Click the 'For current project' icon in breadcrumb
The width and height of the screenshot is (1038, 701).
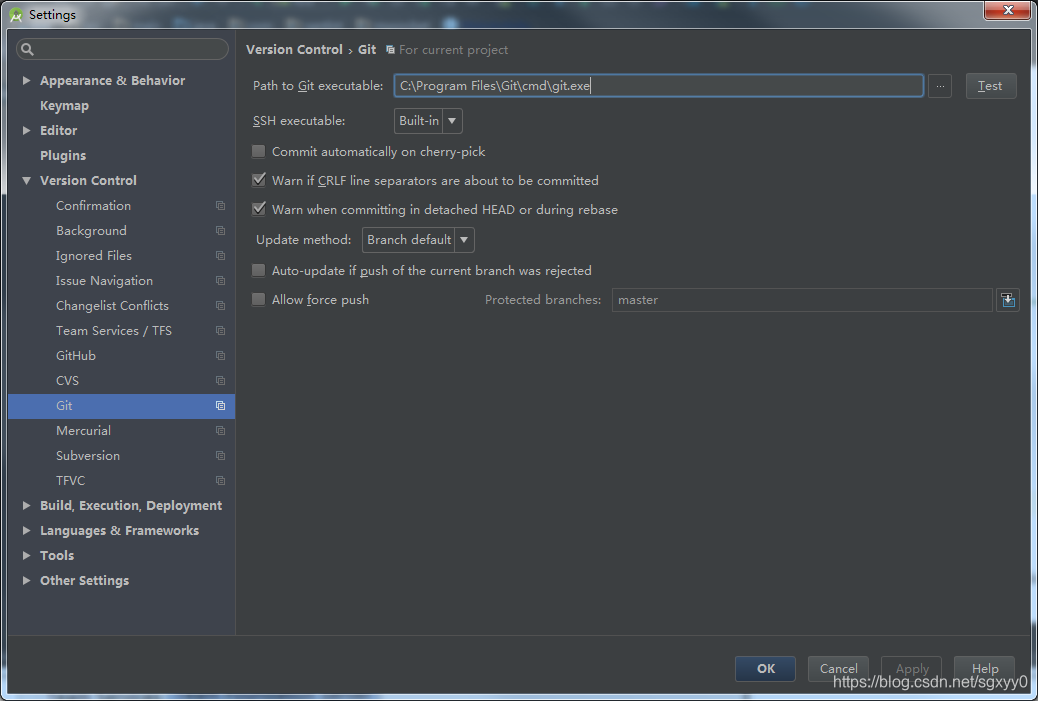pyautogui.click(x=390, y=50)
